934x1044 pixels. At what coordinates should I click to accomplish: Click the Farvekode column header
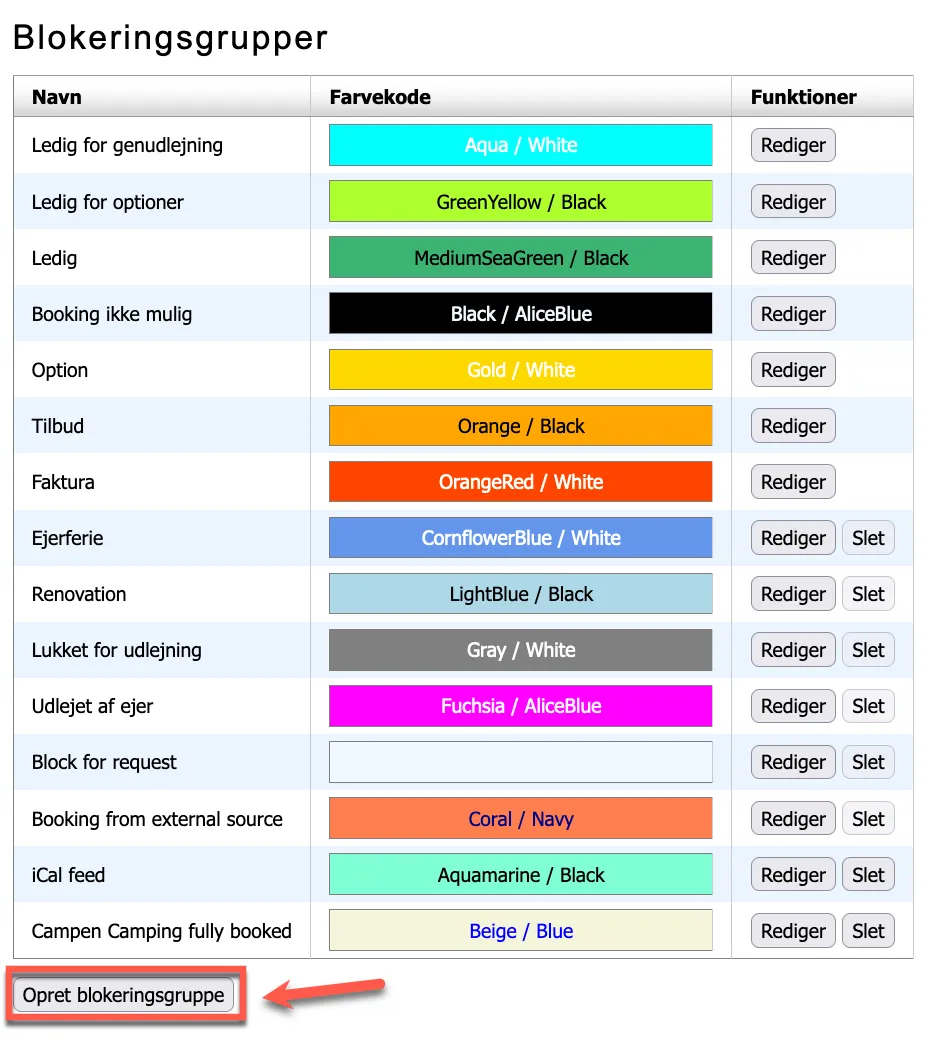(380, 97)
